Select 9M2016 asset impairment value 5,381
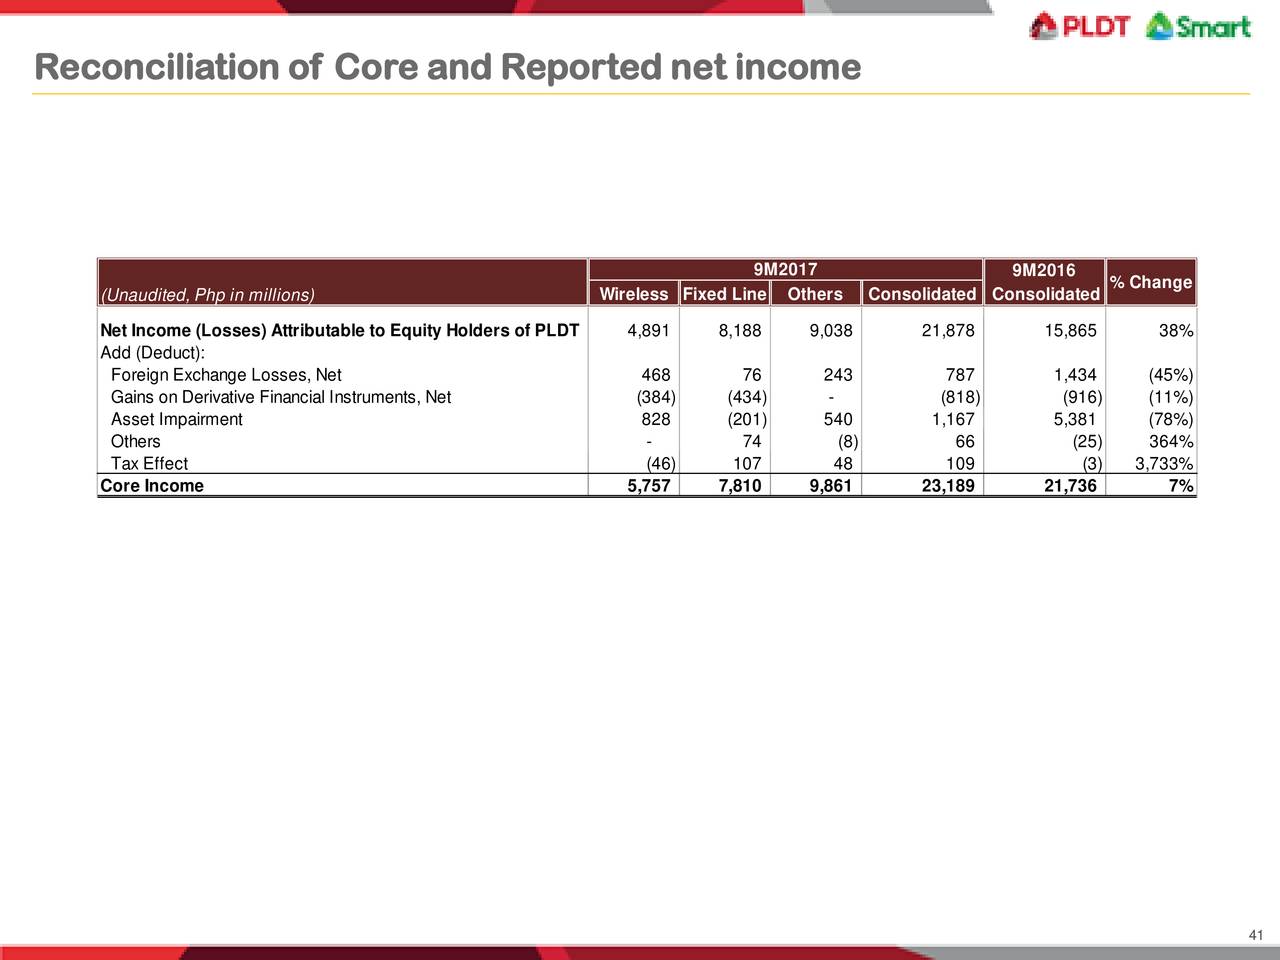Image resolution: width=1280 pixels, height=960 pixels. pos(1076,419)
